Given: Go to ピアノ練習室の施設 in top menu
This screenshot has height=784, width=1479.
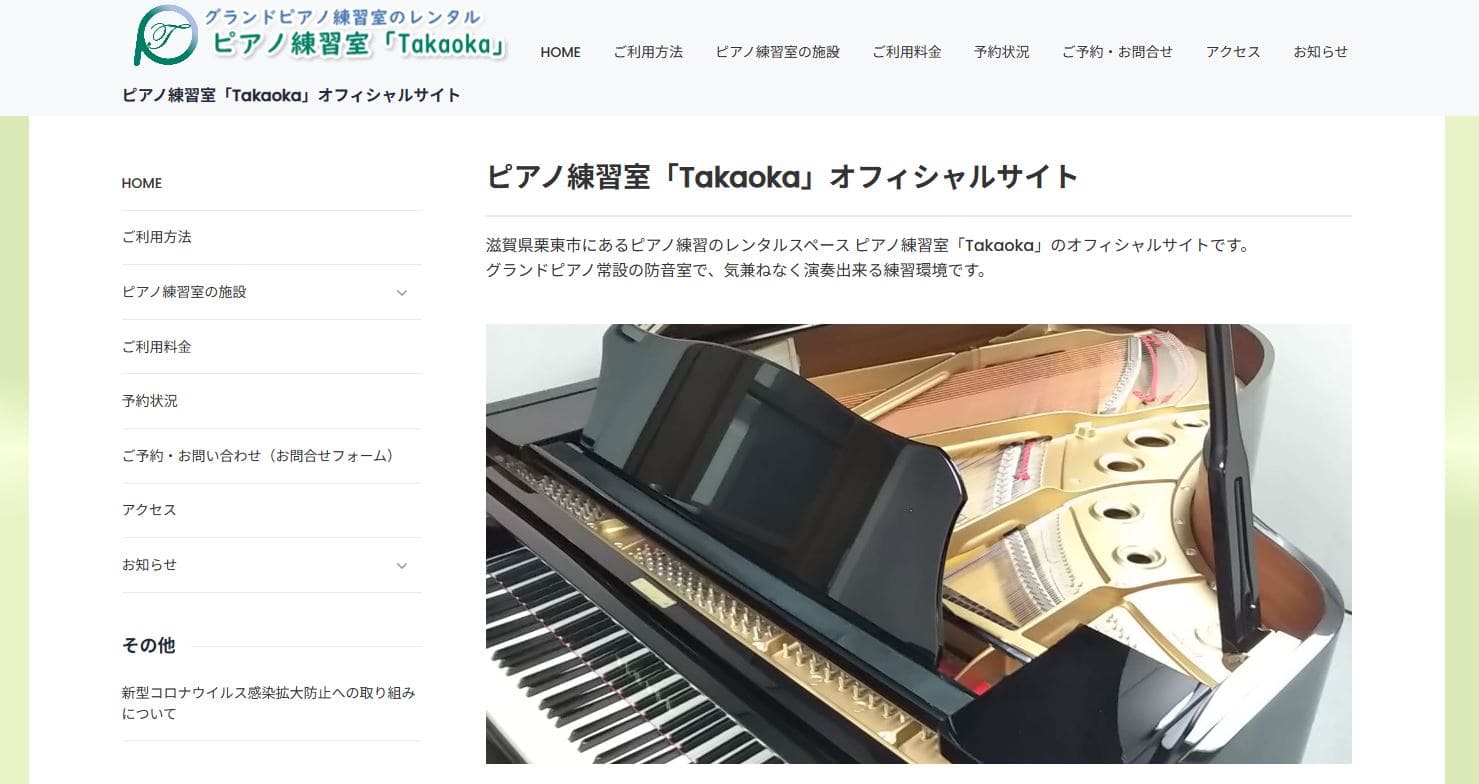Looking at the screenshot, I should pos(777,52).
